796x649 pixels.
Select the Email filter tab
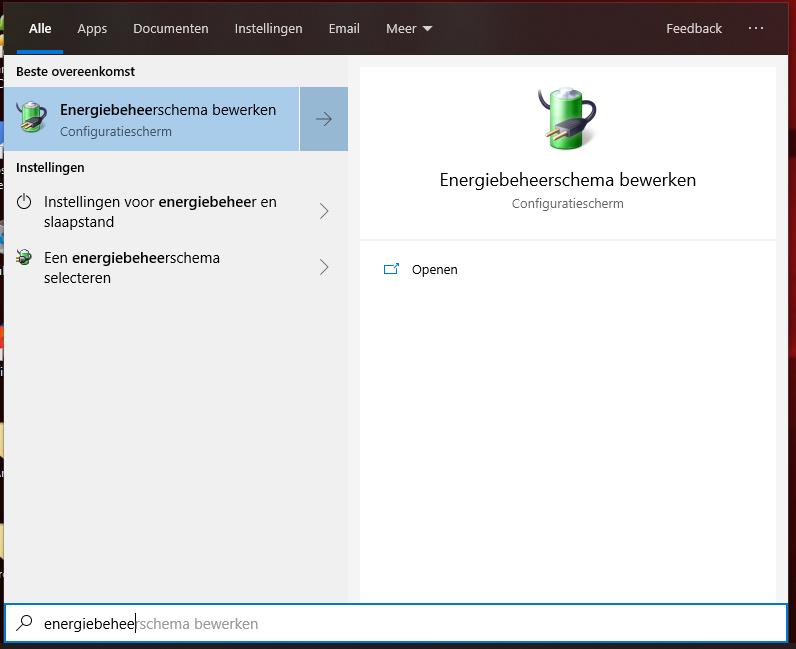coord(344,28)
